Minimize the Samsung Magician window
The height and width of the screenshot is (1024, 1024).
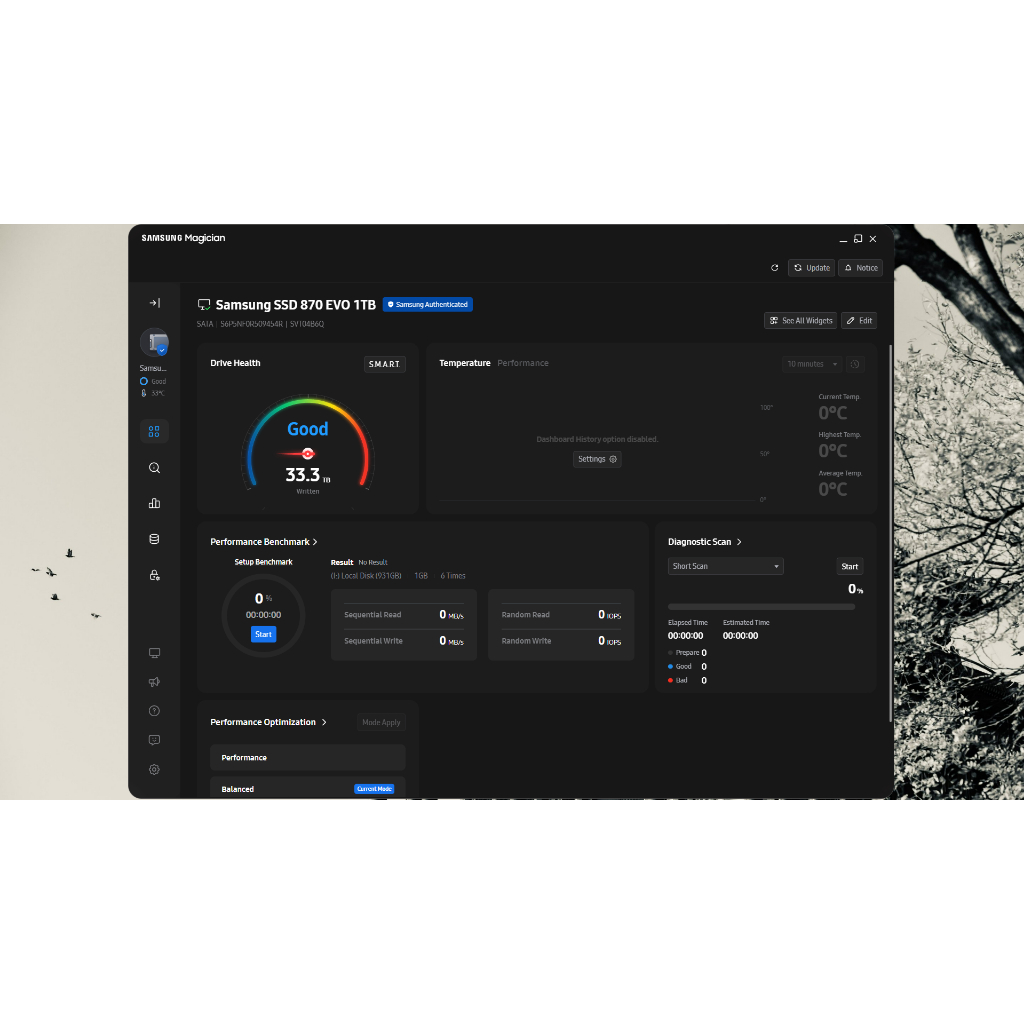[843, 239]
